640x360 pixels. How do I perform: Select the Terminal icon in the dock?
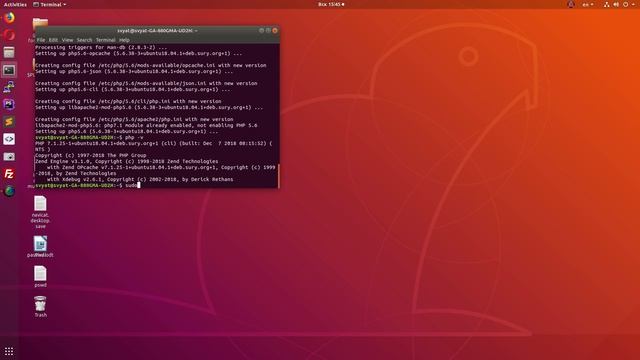coord(9,70)
